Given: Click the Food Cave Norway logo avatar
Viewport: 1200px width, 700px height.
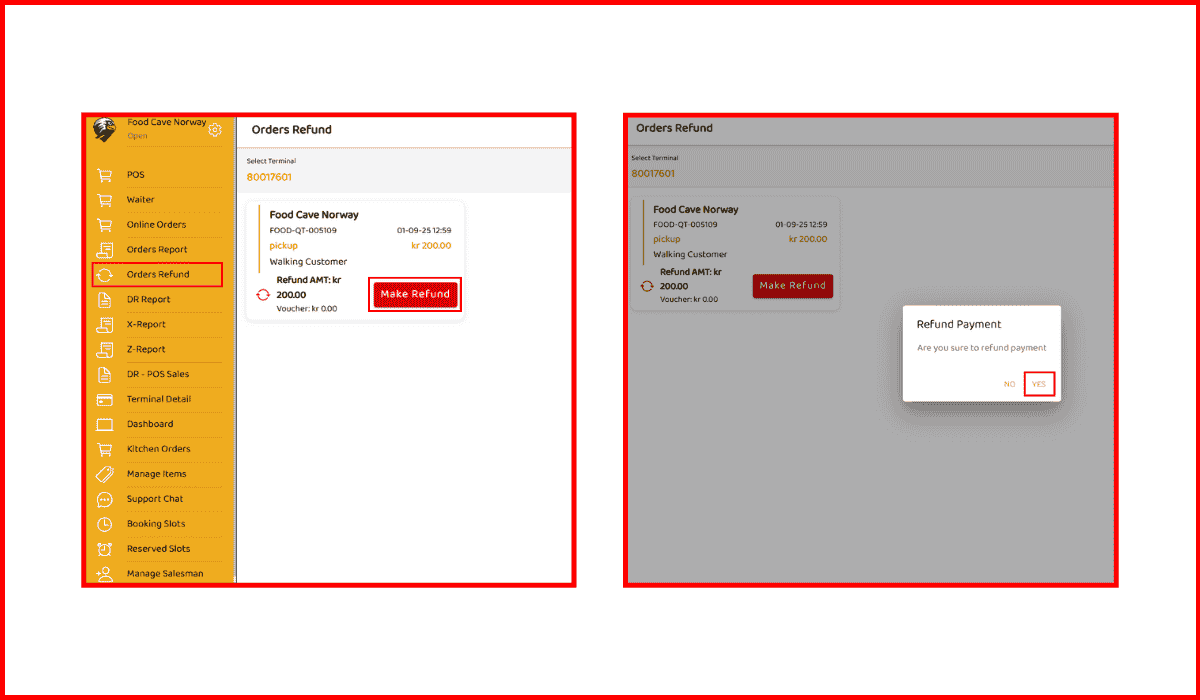Looking at the screenshot, I should point(104,129).
